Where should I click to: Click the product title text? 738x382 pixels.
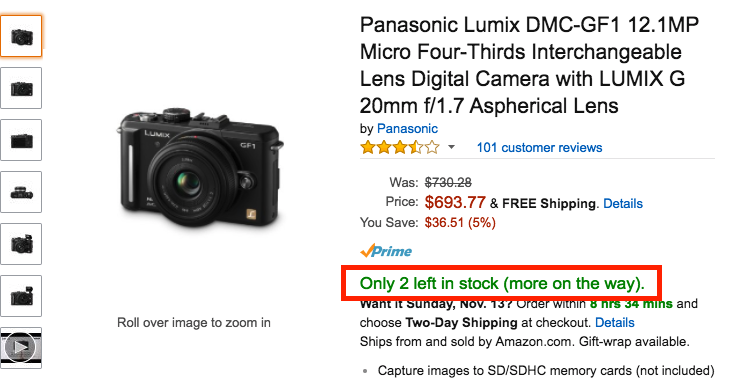(529, 65)
